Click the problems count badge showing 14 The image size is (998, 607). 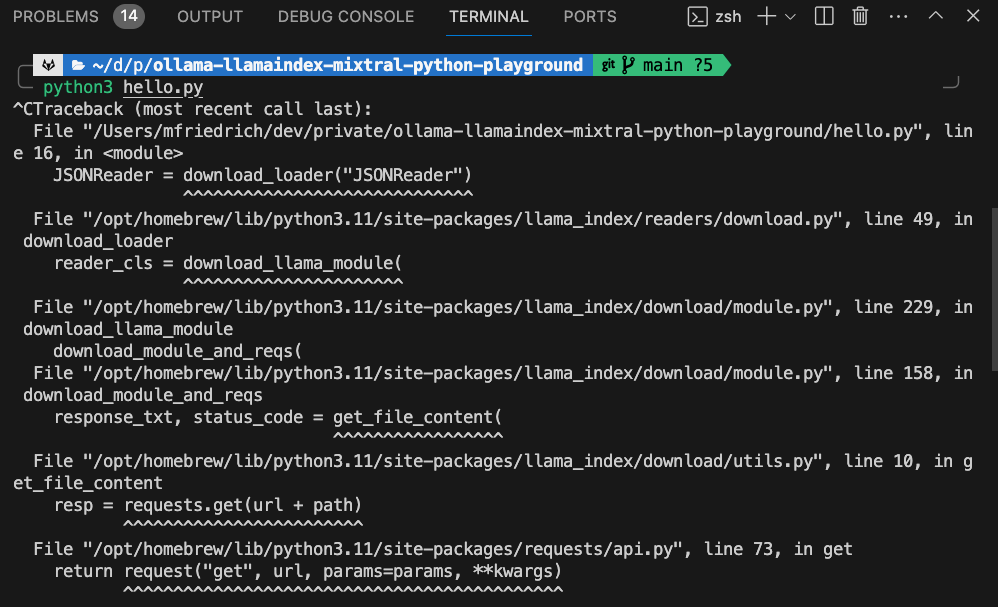(x=128, y=16)
